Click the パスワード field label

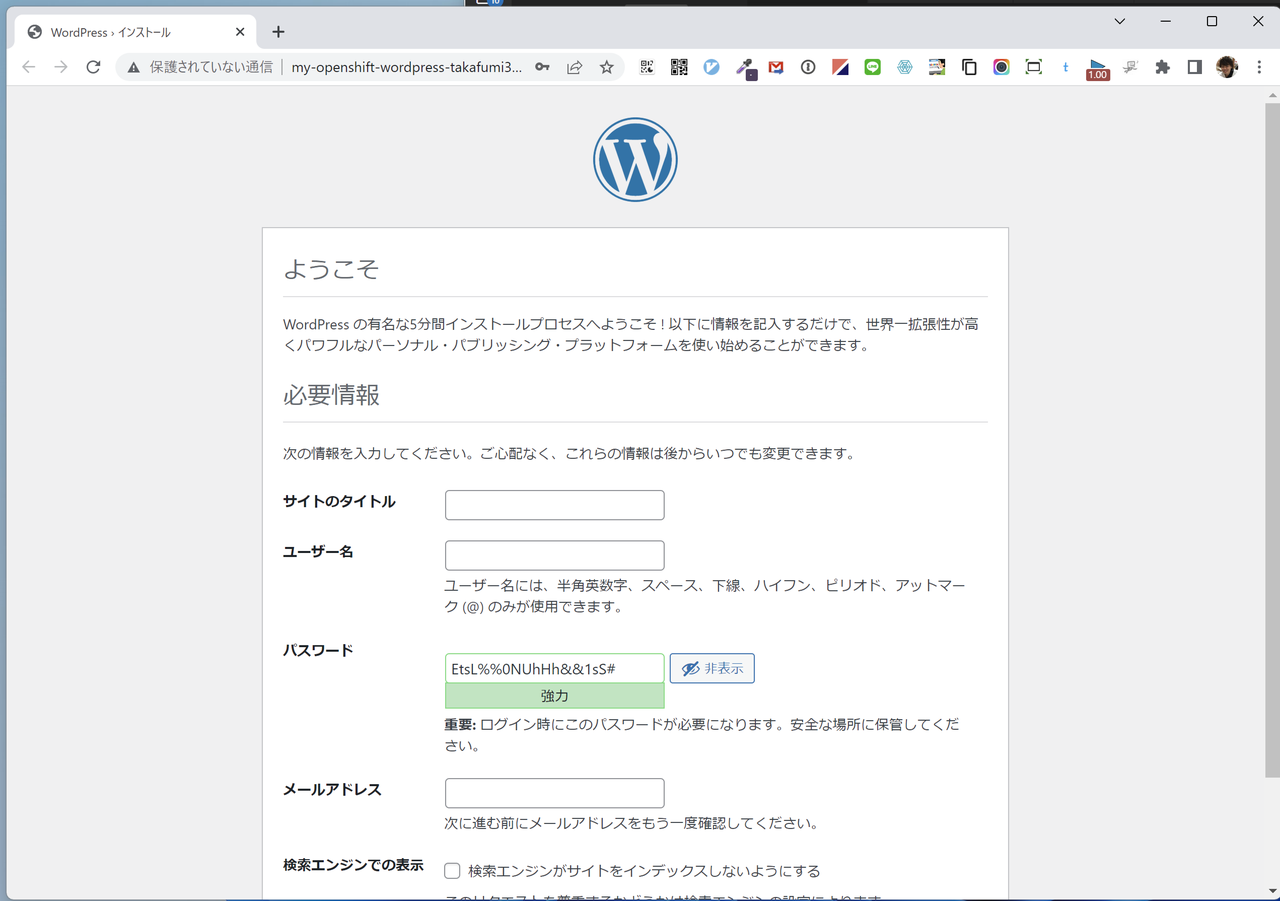click(318, 650)
